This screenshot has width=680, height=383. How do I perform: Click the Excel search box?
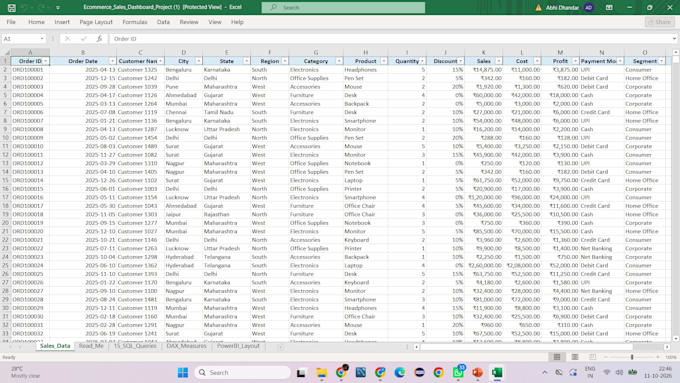click(x=343, y=7)
